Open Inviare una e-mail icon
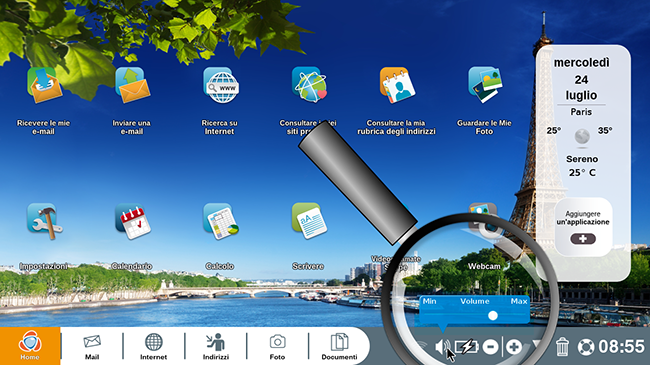Image resolution: width=650 pixels, height=365 pixels. coord(133,85)
